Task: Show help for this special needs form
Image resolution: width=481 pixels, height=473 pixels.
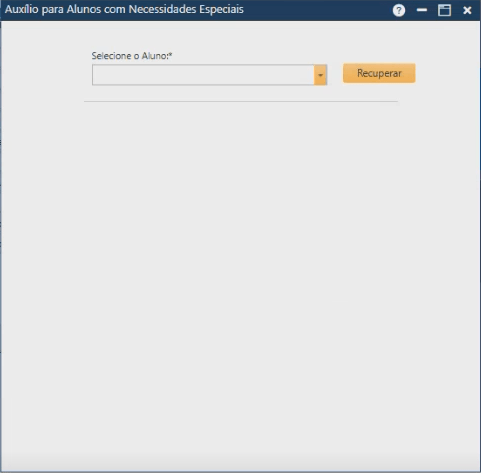Action: click(399, 10)
